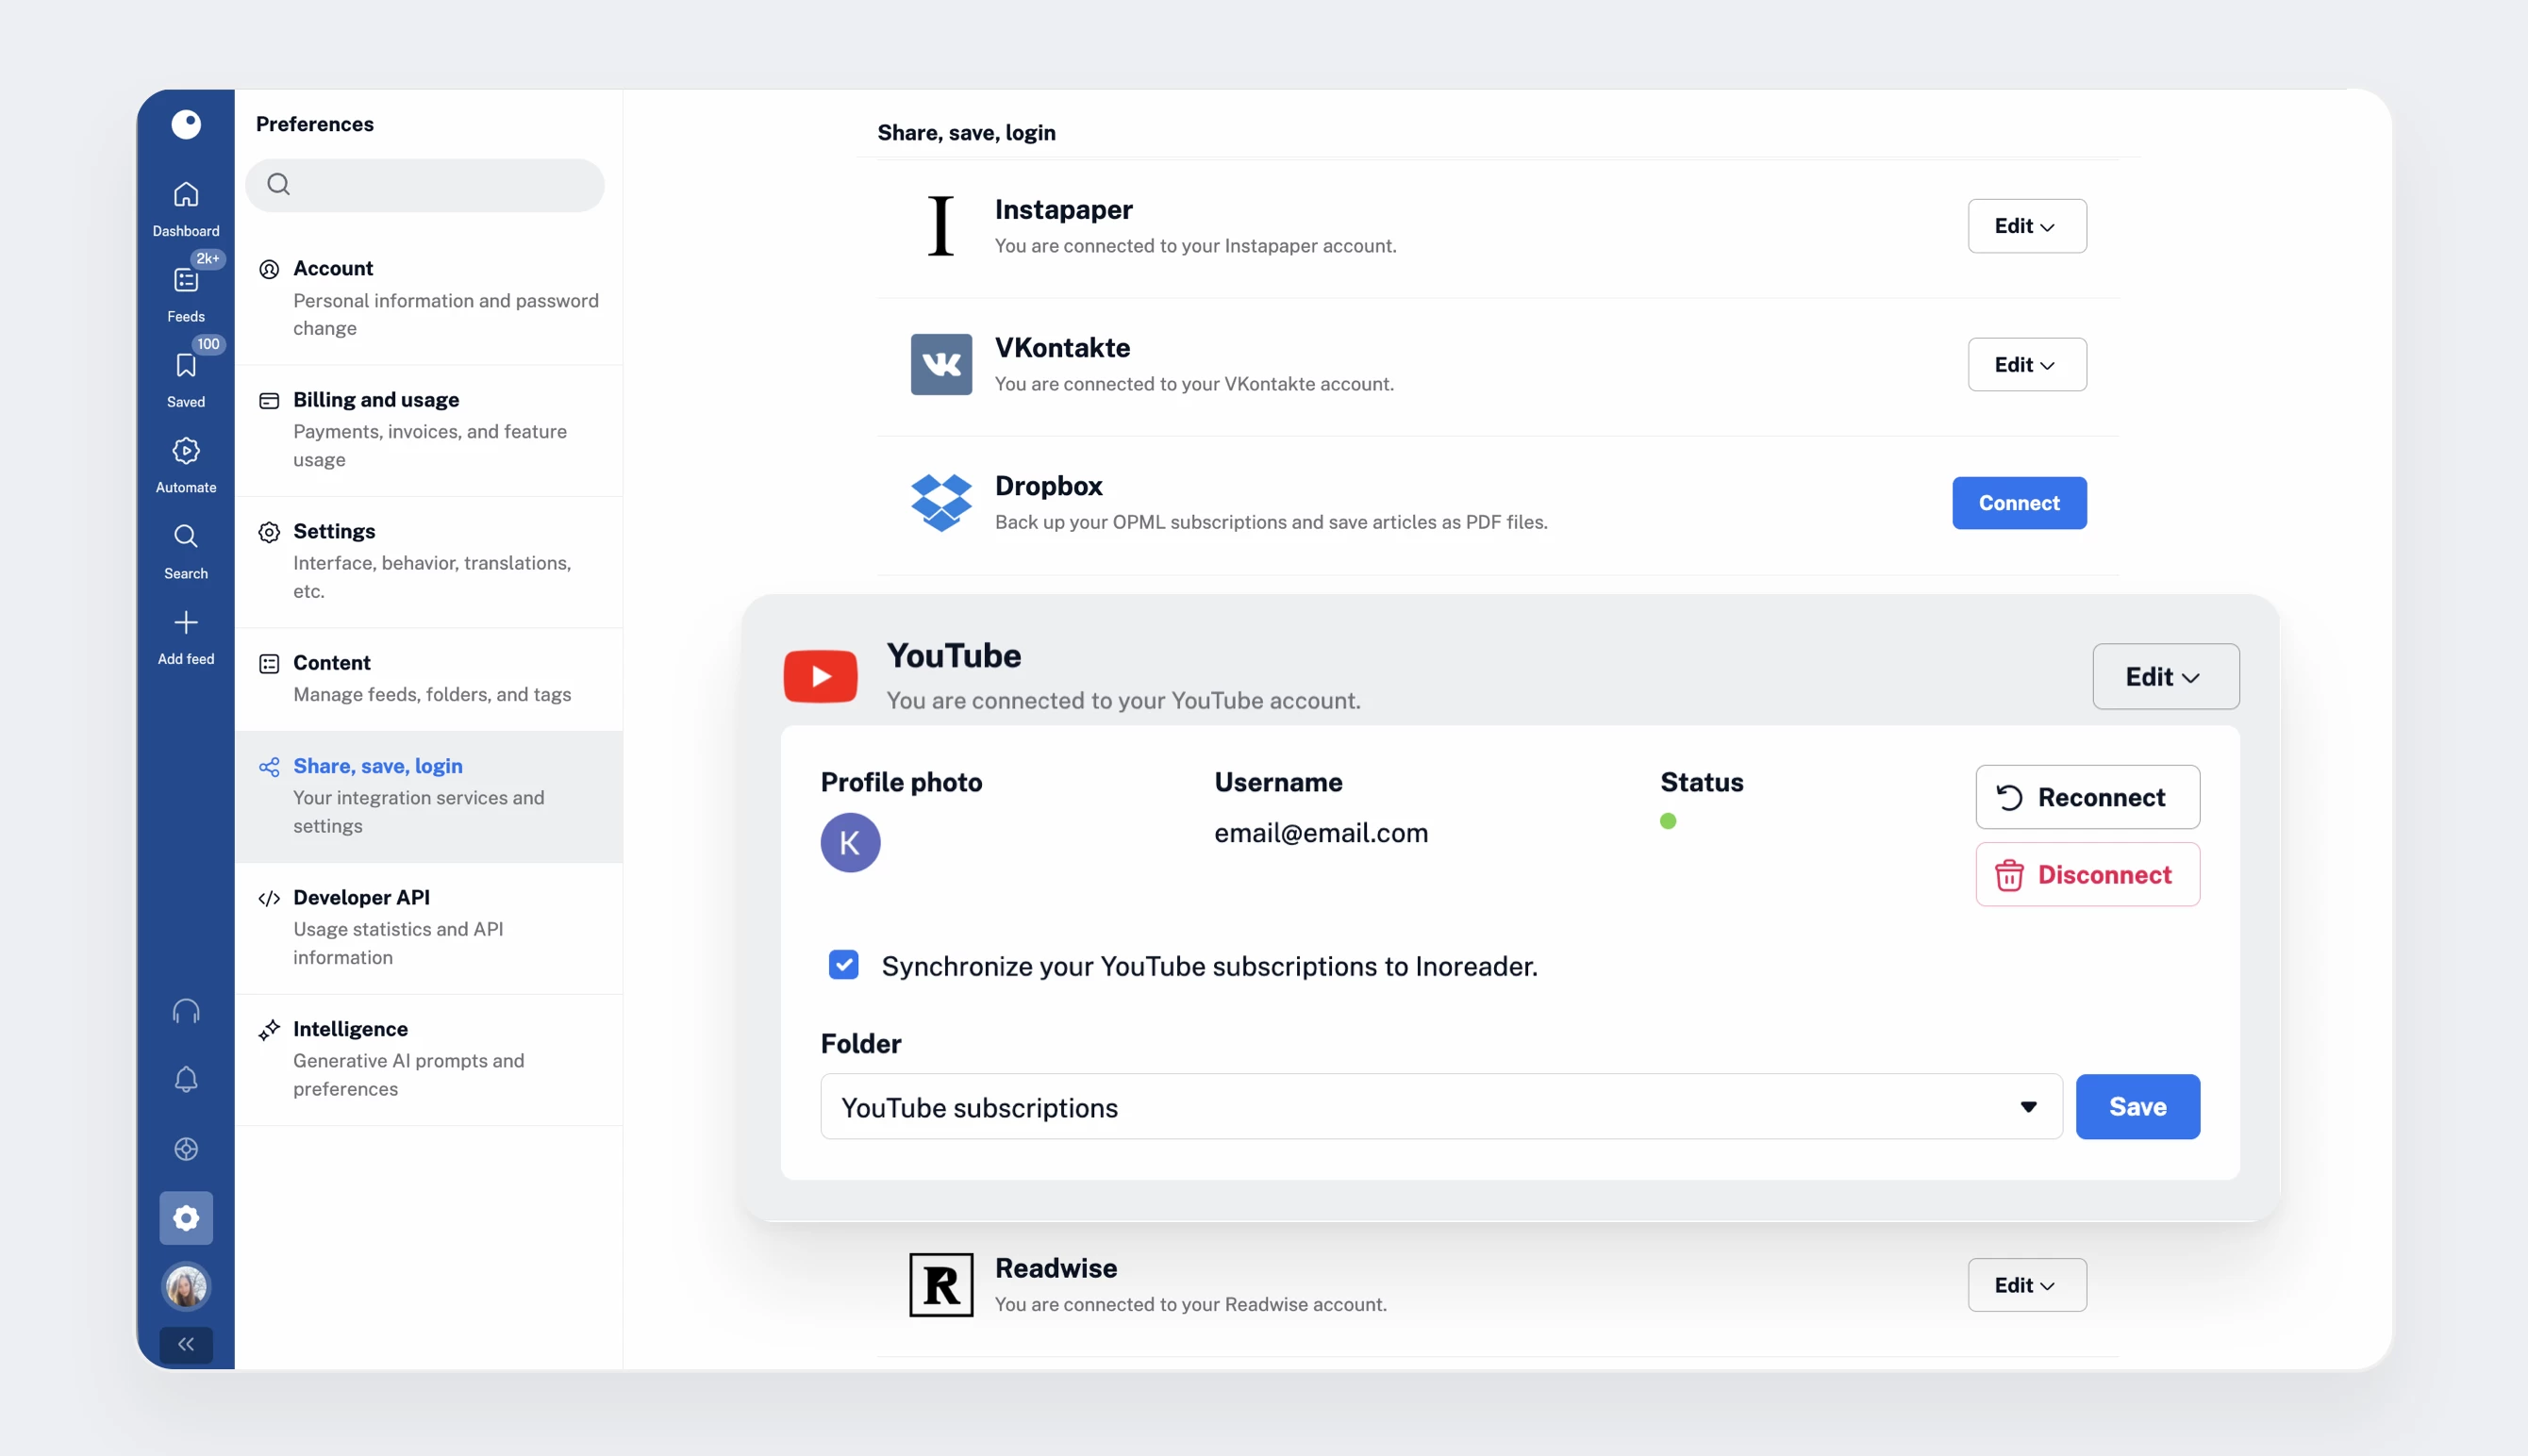Open the Saved bookmarks icon
Viewport: 2528px width, 1456px height.
click(186, 366)
